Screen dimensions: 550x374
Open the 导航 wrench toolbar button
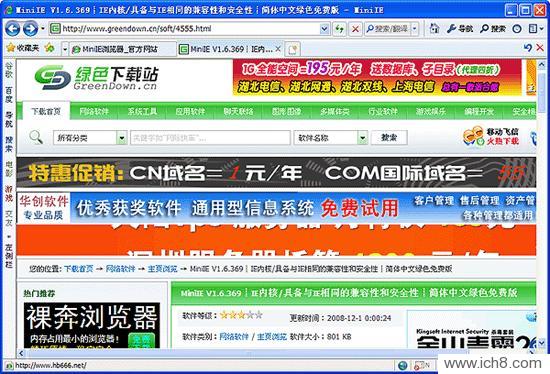tap(460, 29)
